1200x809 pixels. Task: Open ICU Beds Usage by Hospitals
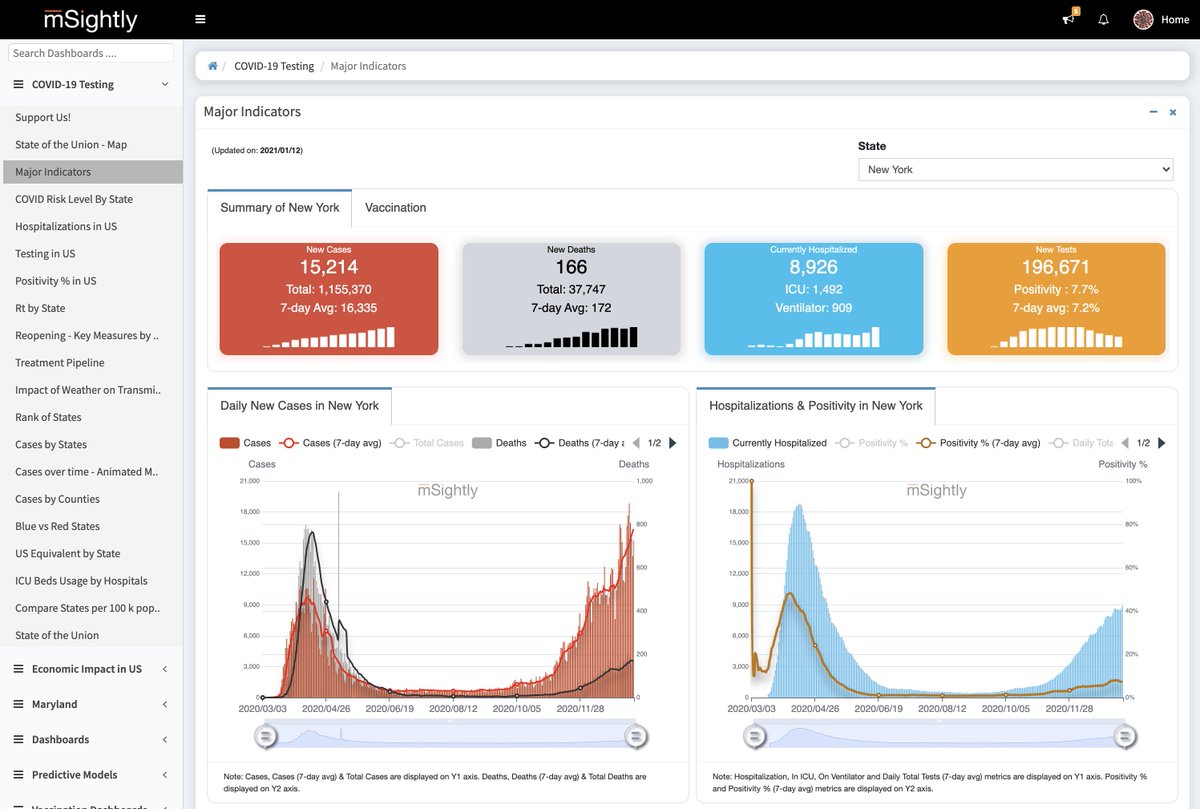(x=81, y=581)
